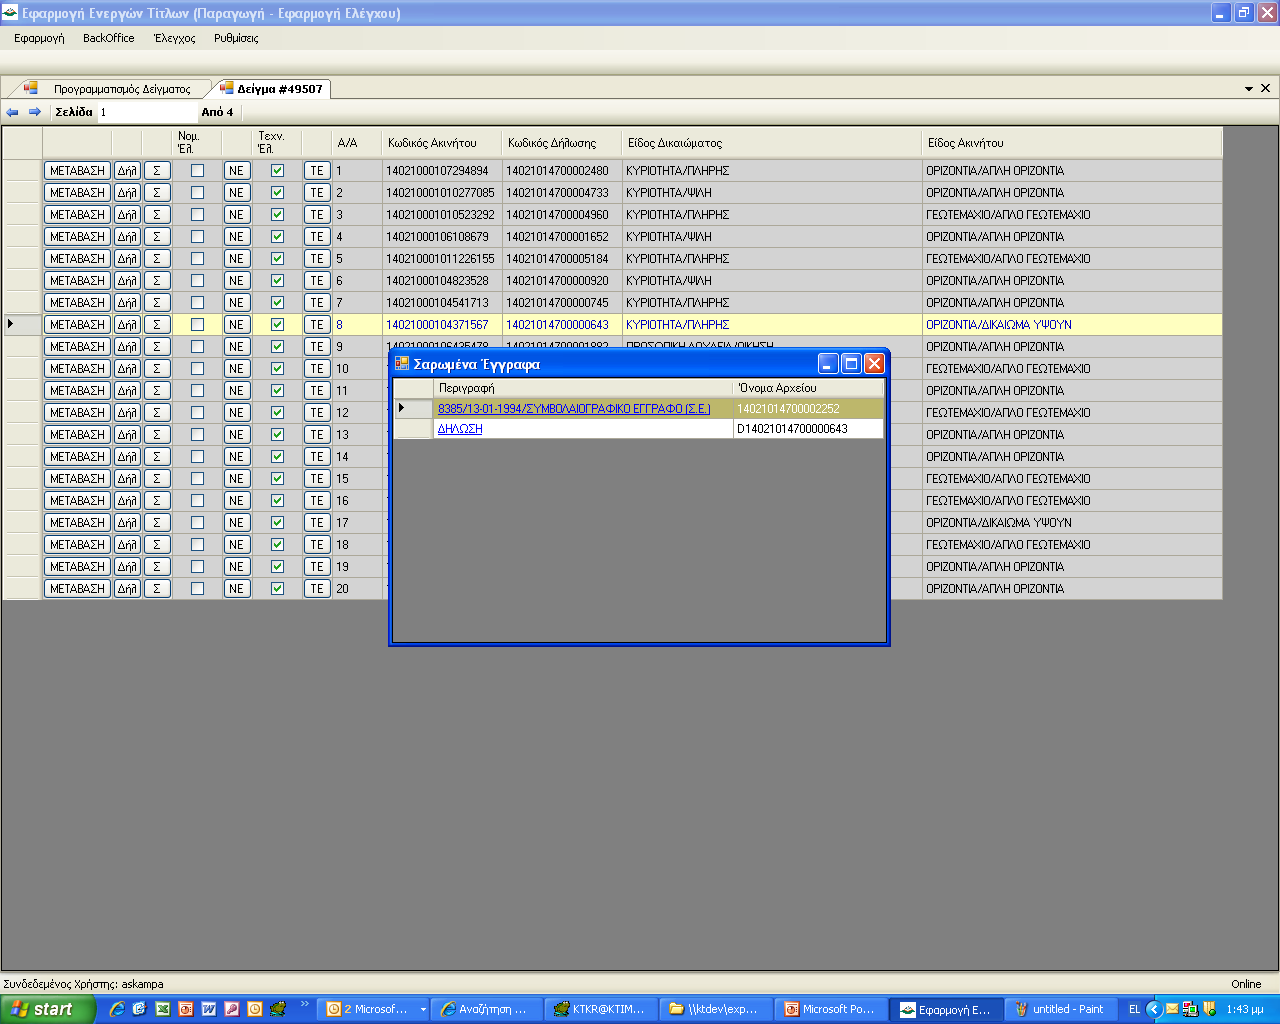
Task: Uncheck Τεχν. Ελ. checkbox in row 19
Action: pos(277,567)
